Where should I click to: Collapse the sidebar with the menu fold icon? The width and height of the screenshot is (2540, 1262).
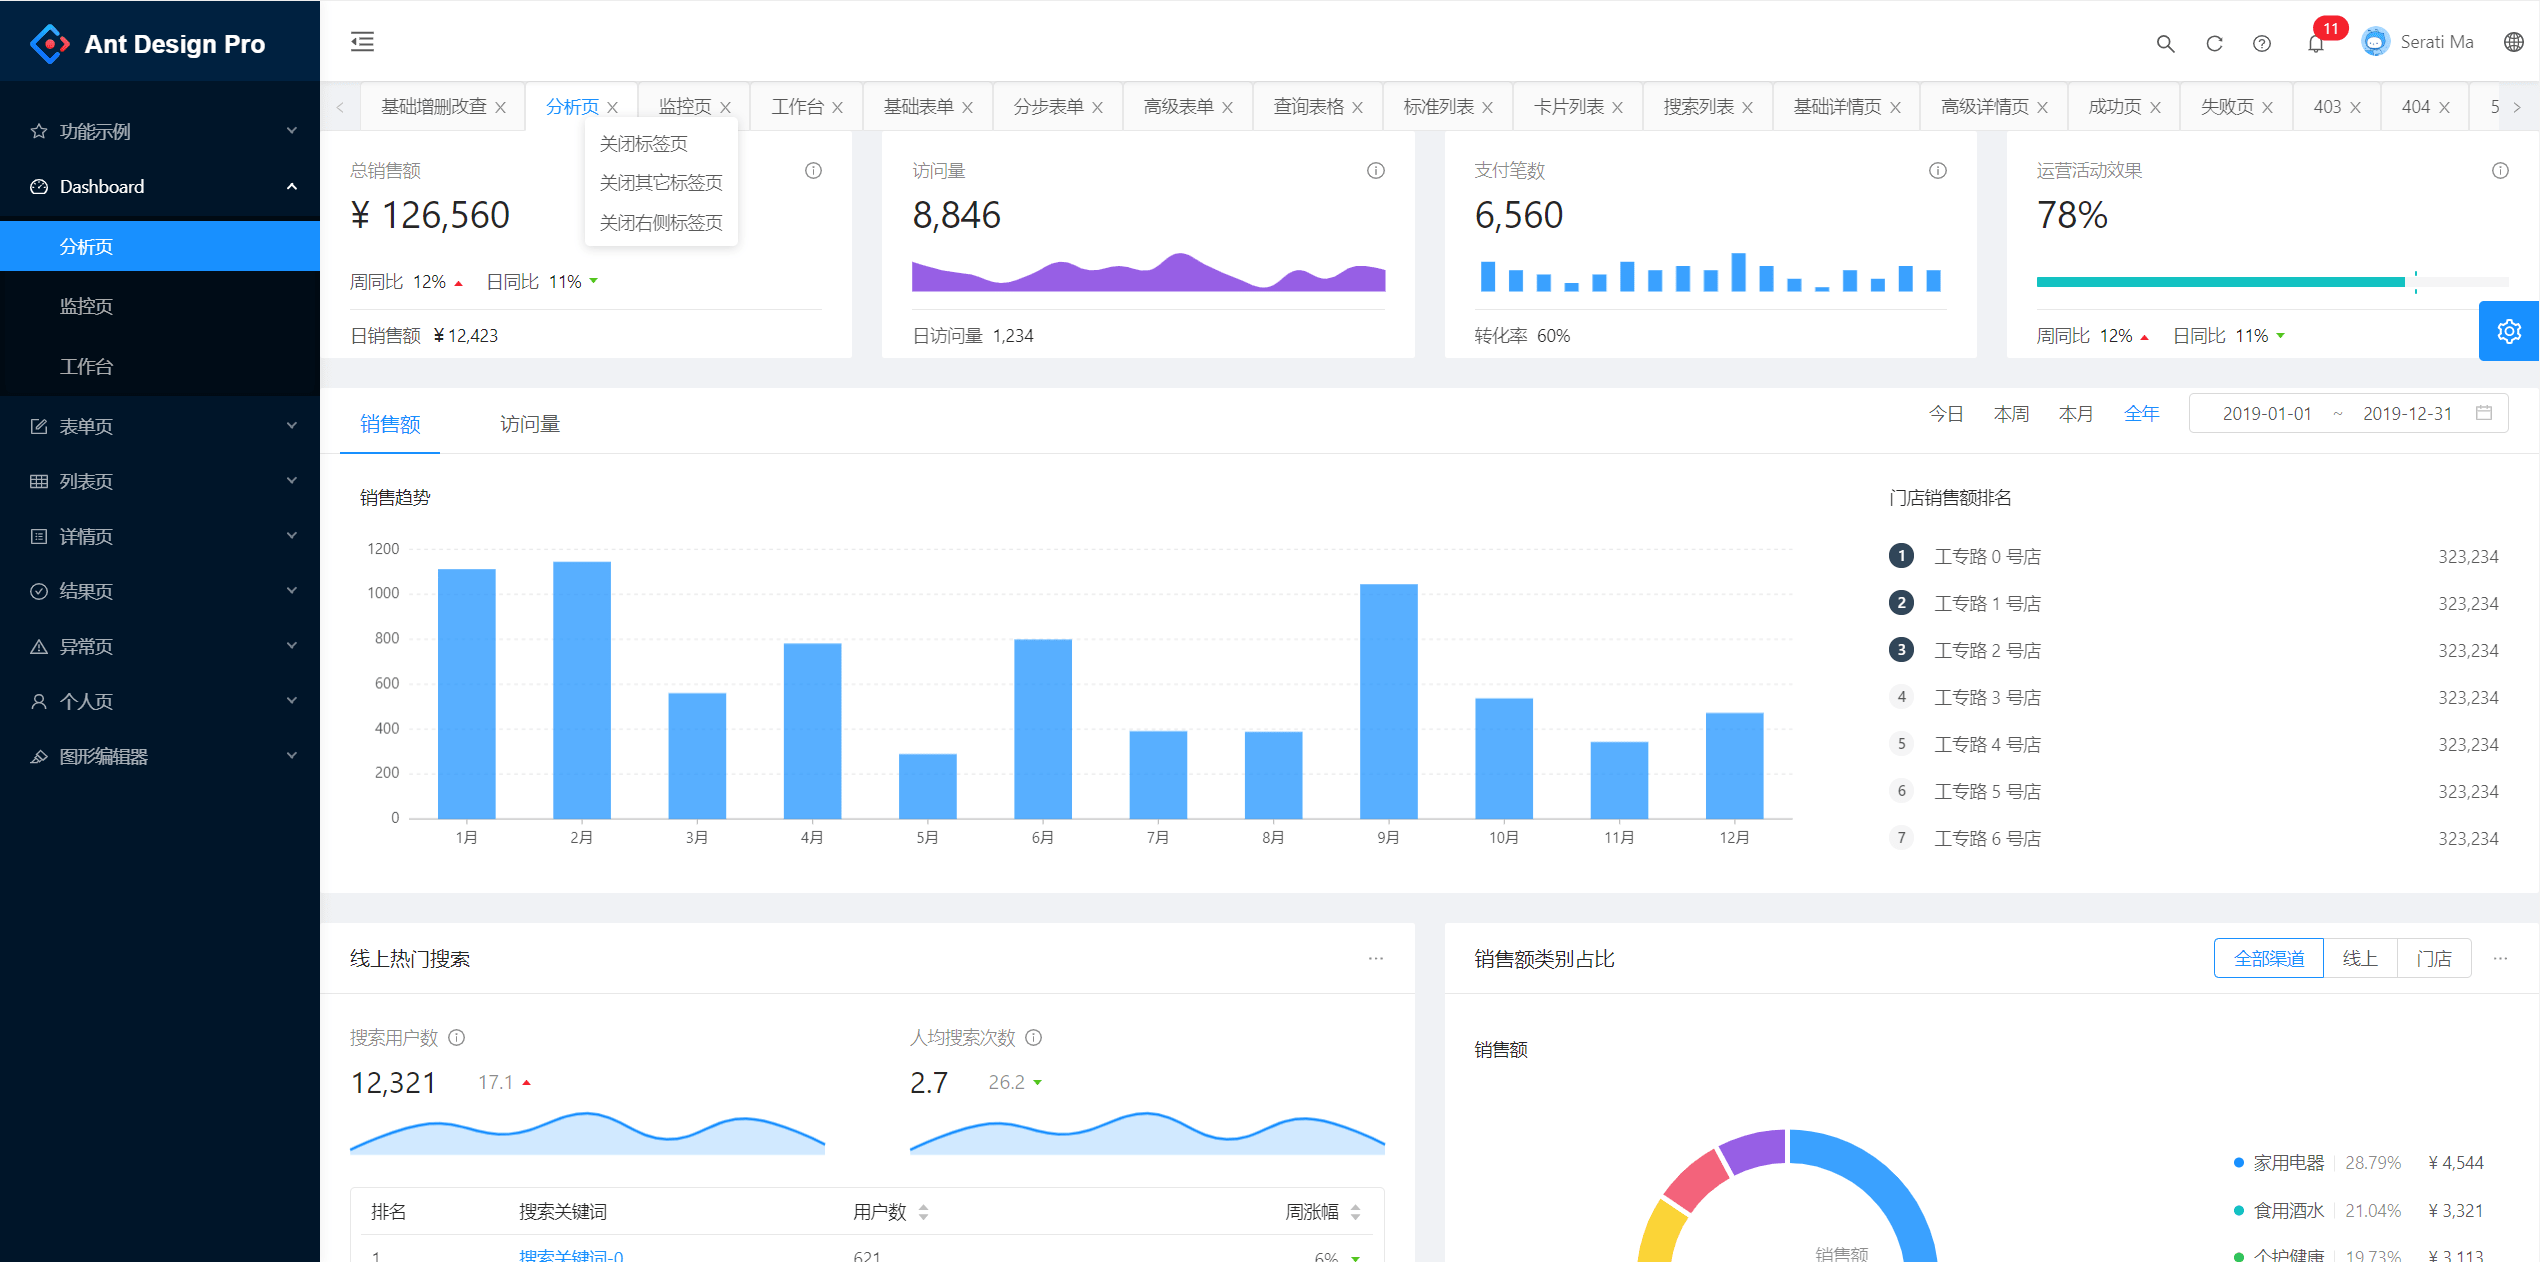(362, 42)
